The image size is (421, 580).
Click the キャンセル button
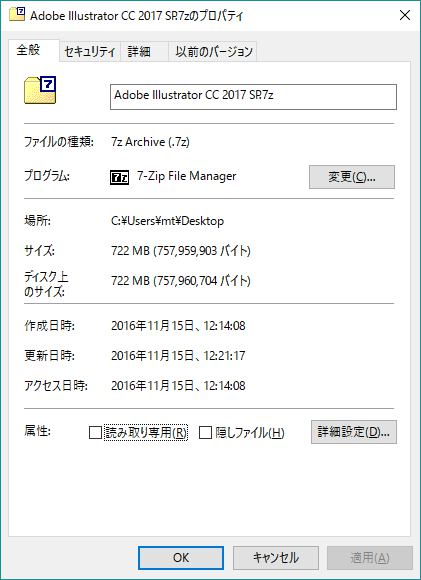(276, 558)
